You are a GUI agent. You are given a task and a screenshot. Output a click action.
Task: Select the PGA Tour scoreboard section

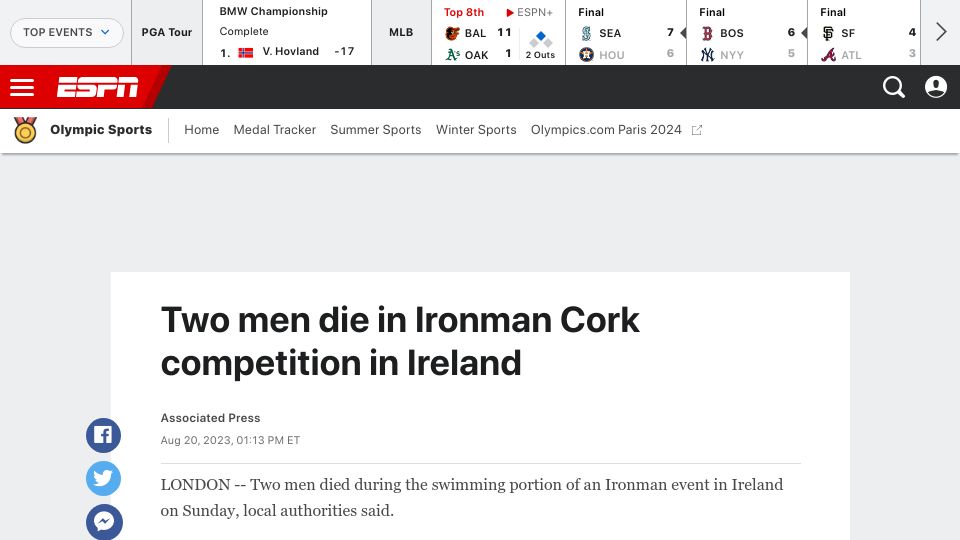[167, 32]
